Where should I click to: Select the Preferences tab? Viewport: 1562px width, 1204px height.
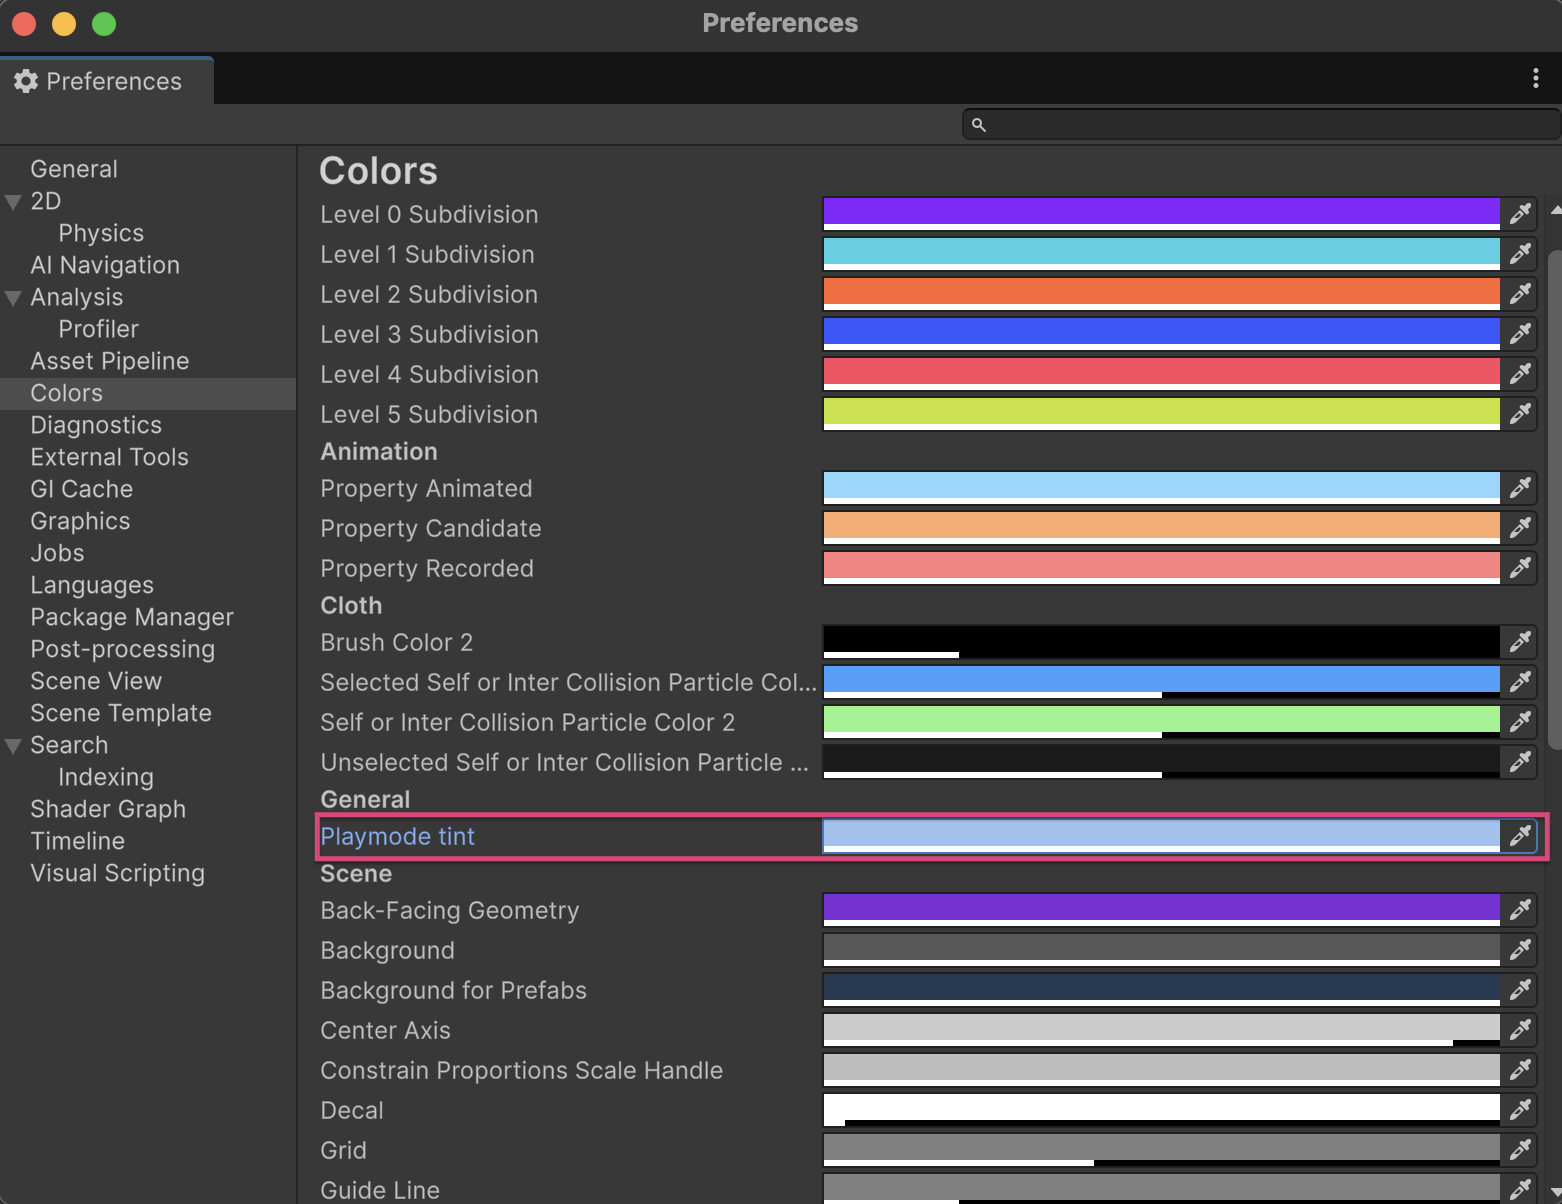[100, 81]
